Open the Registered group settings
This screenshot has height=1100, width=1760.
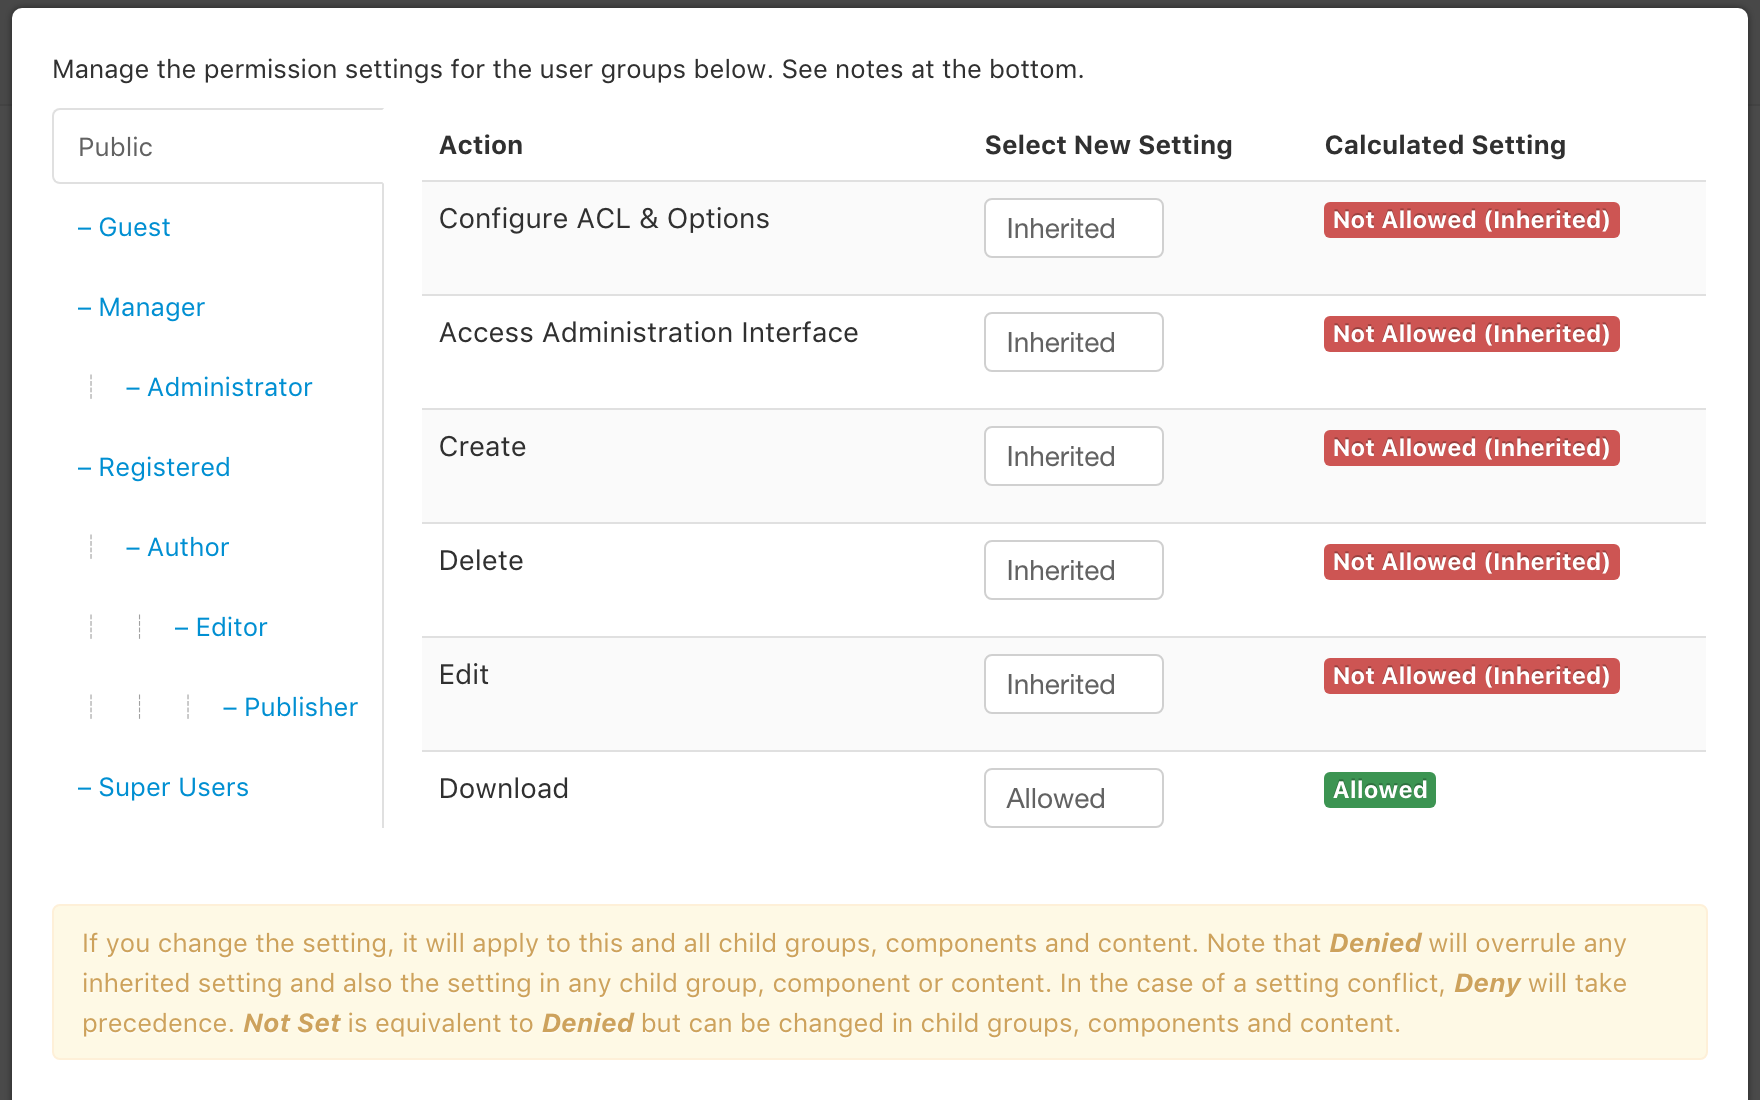(x=164, y=467)
